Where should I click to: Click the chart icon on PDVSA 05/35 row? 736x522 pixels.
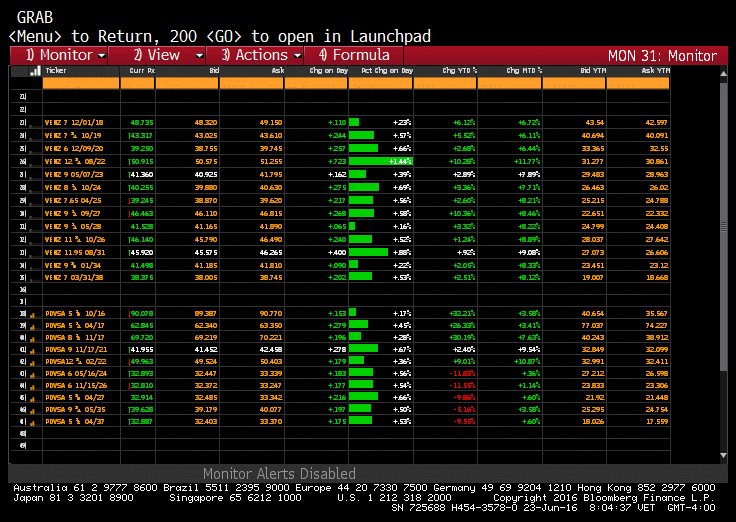tap(32, 410)
